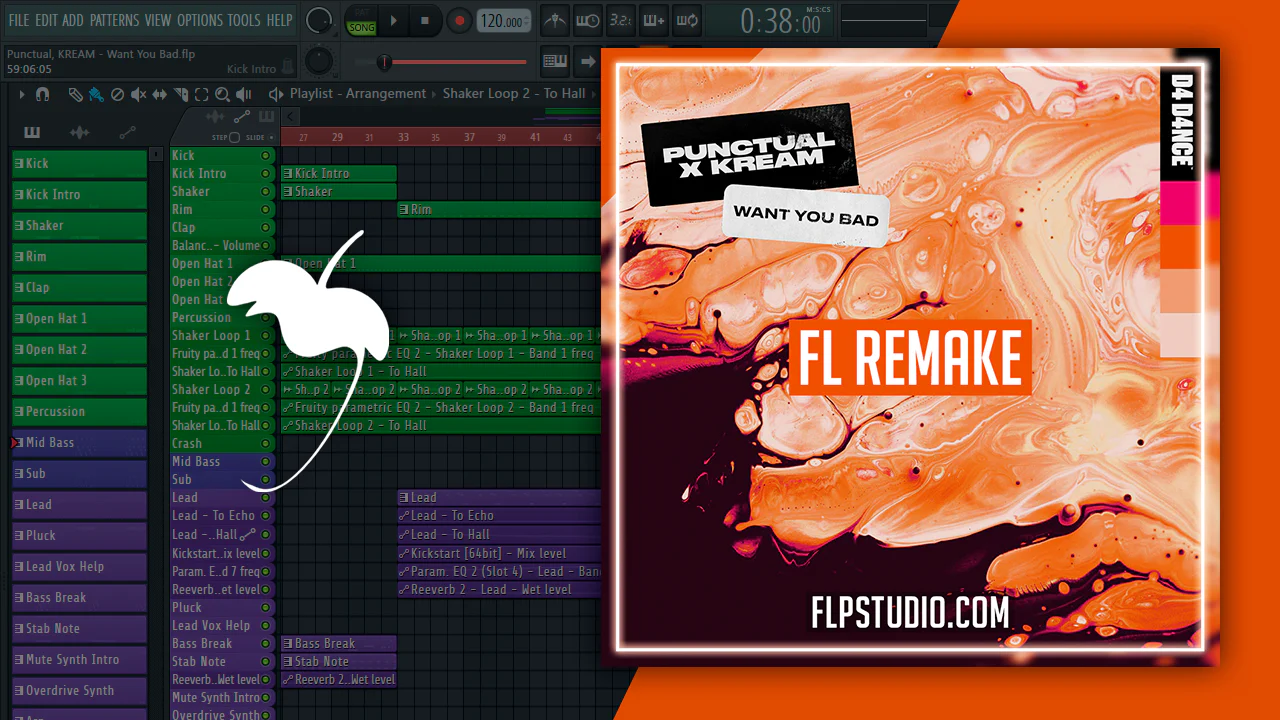
Task: Open the OPTIONS menu
Action: (200, 20)
